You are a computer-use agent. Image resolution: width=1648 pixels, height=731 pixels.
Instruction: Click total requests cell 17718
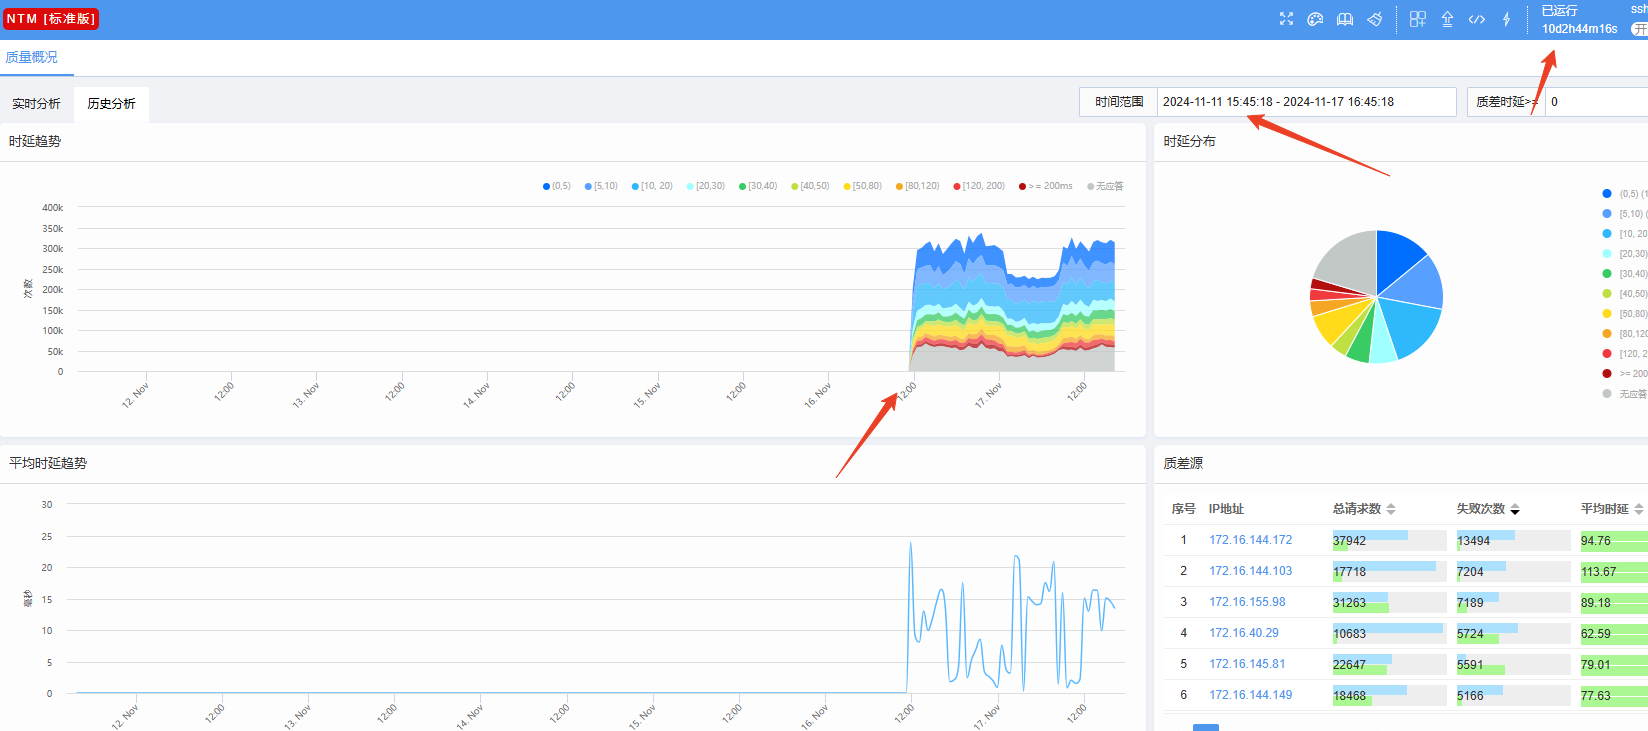point(1389,572)
